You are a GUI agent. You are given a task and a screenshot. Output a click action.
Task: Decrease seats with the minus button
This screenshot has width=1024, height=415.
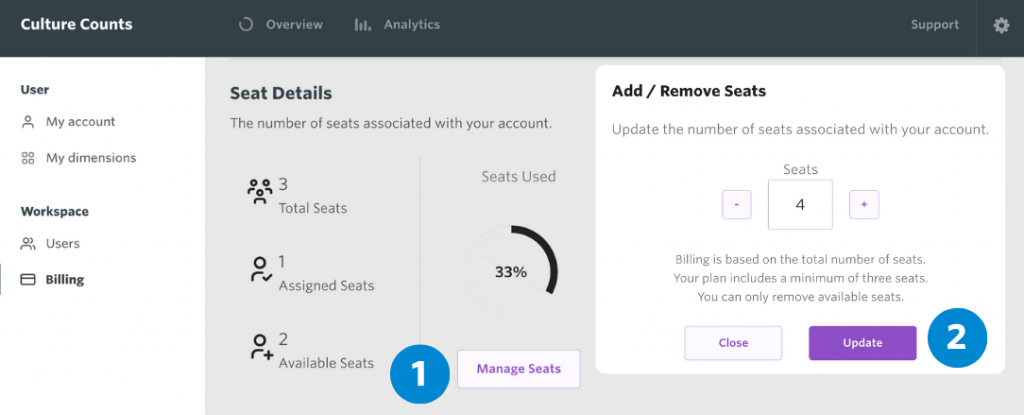click(737, 205)
